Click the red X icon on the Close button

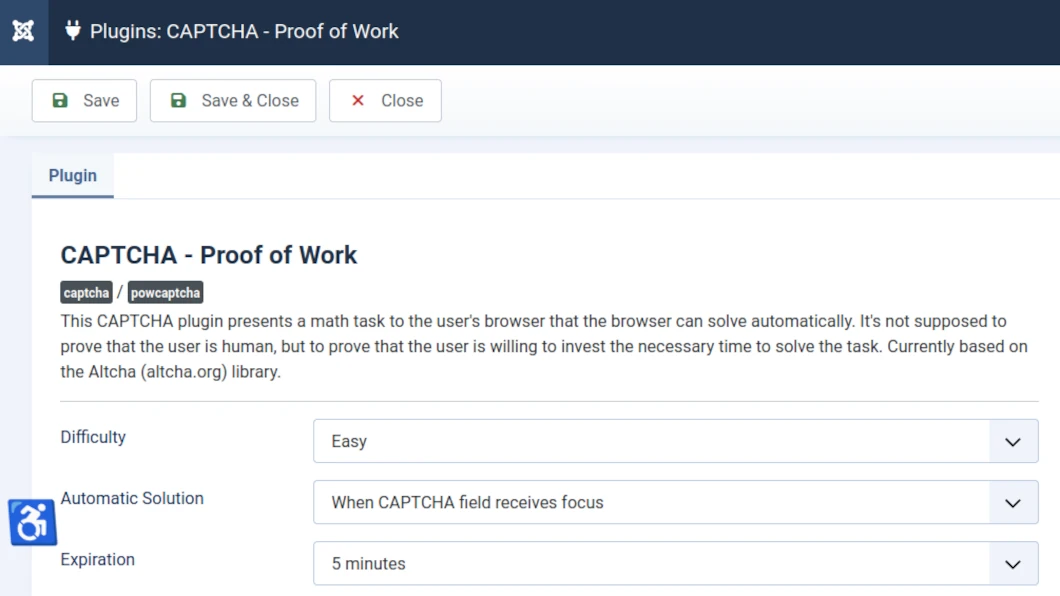pyautogui.click(x=357, y=100)
